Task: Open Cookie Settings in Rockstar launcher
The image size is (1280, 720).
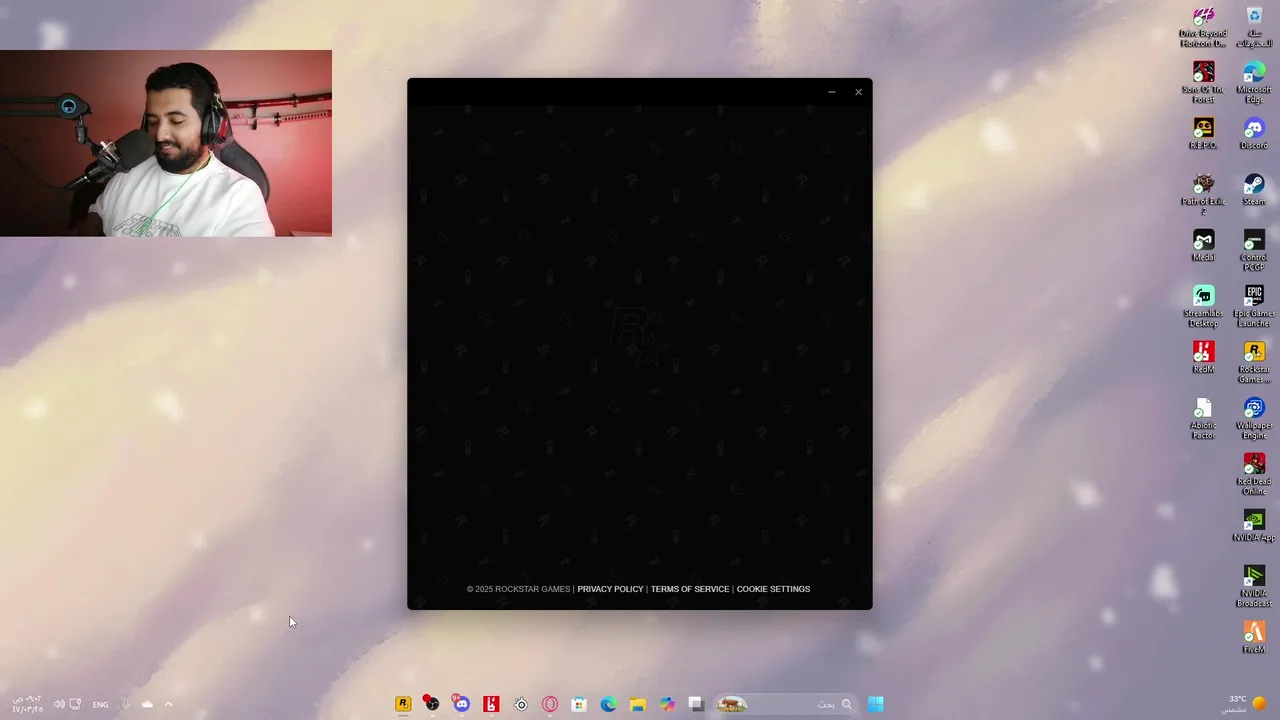Action: (x=773, y=589)
